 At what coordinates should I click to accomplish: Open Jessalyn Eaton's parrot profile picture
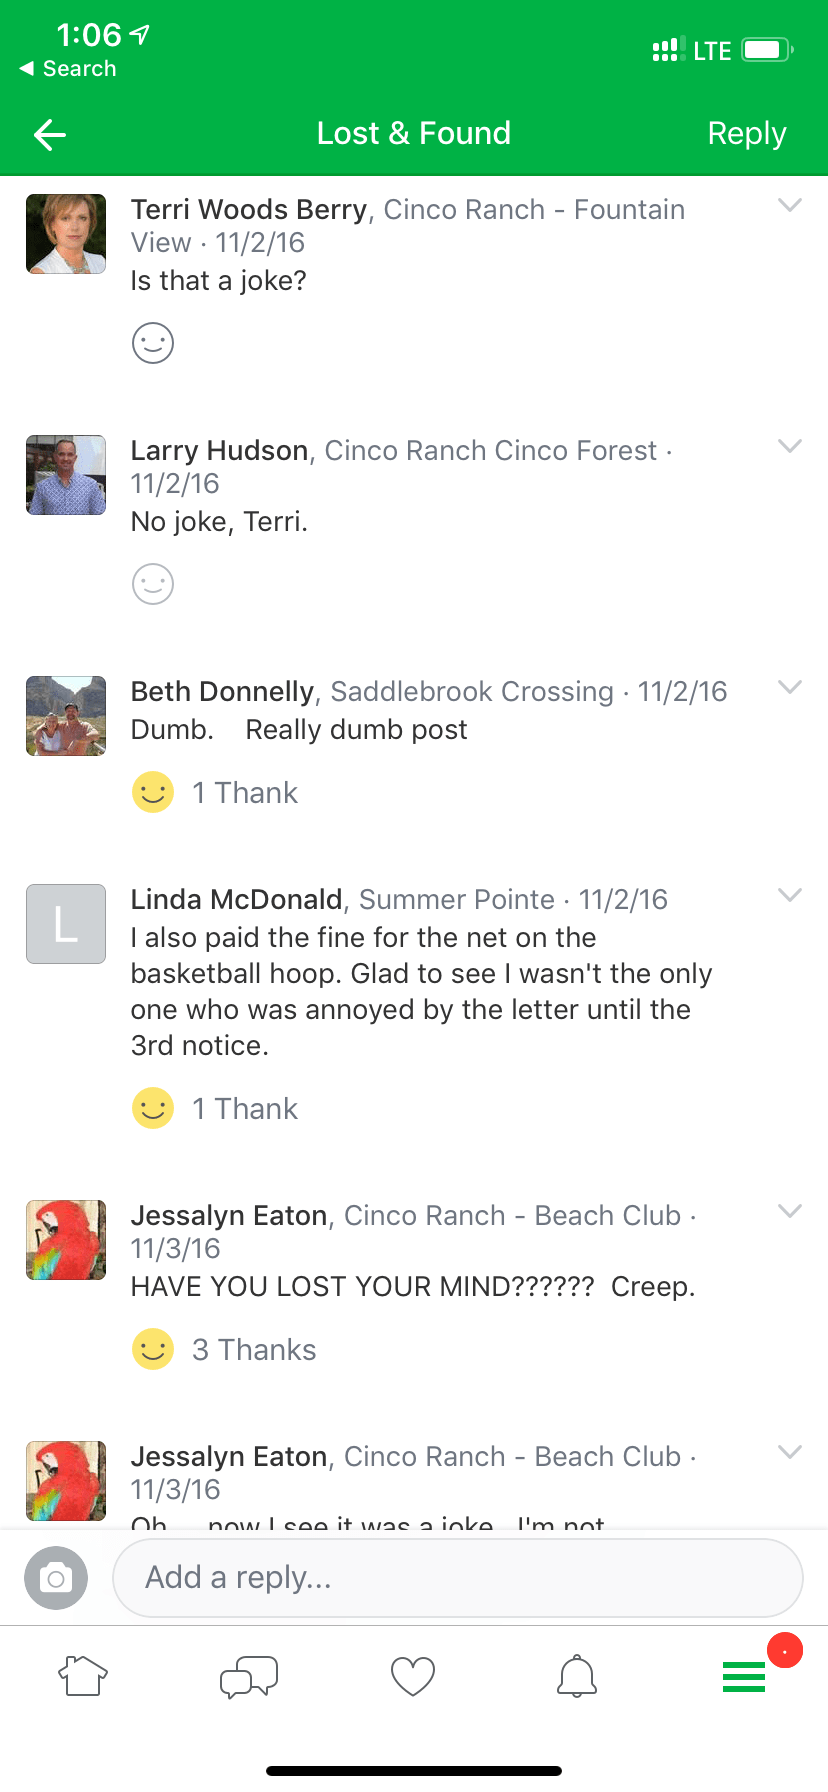[66, 1240]
